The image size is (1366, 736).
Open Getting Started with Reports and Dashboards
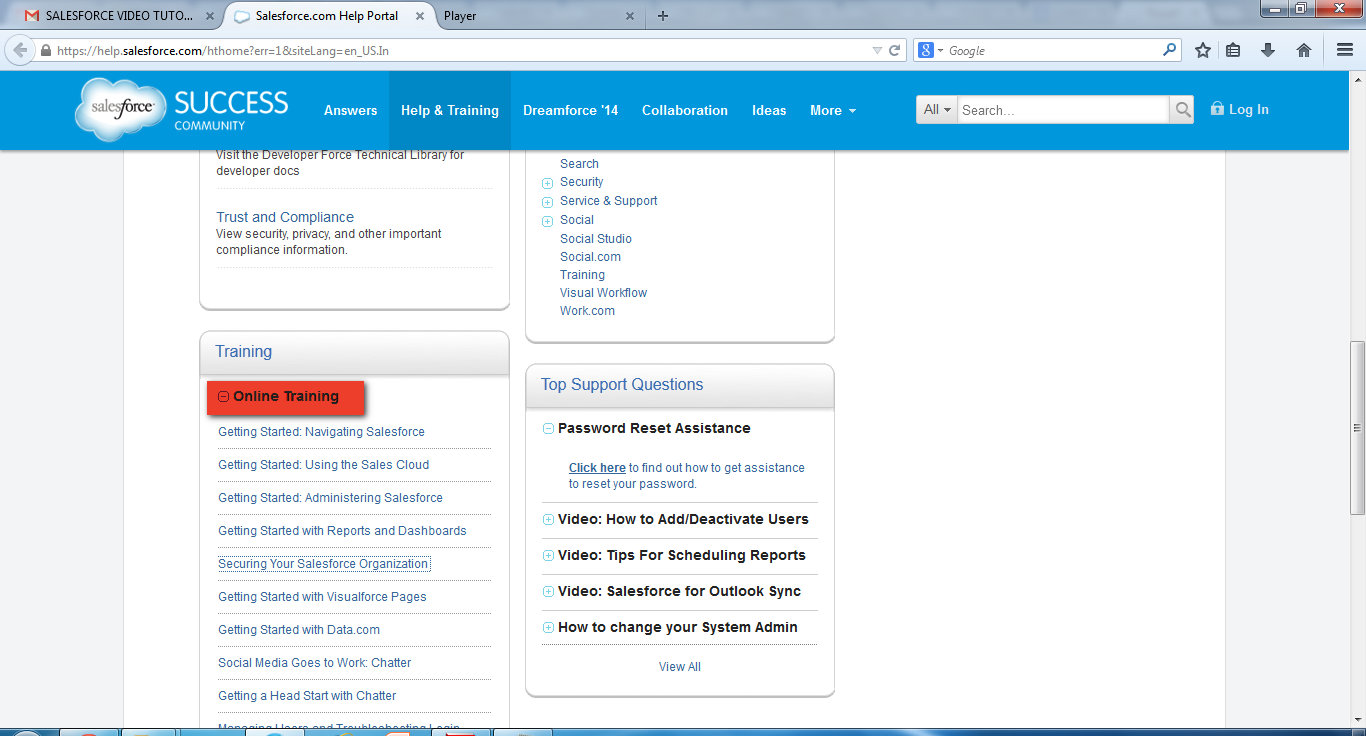(342, 531)
